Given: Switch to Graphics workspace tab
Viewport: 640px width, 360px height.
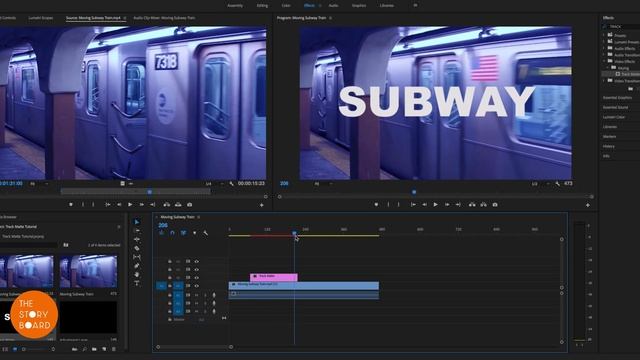Looking at the screenshot, I should coord(359,6).
